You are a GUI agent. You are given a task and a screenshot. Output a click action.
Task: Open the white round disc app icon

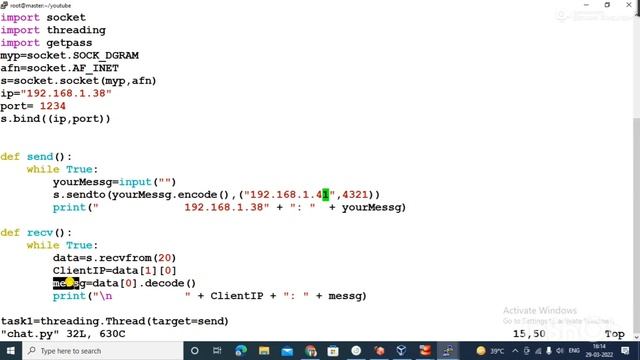pos(356,351)
